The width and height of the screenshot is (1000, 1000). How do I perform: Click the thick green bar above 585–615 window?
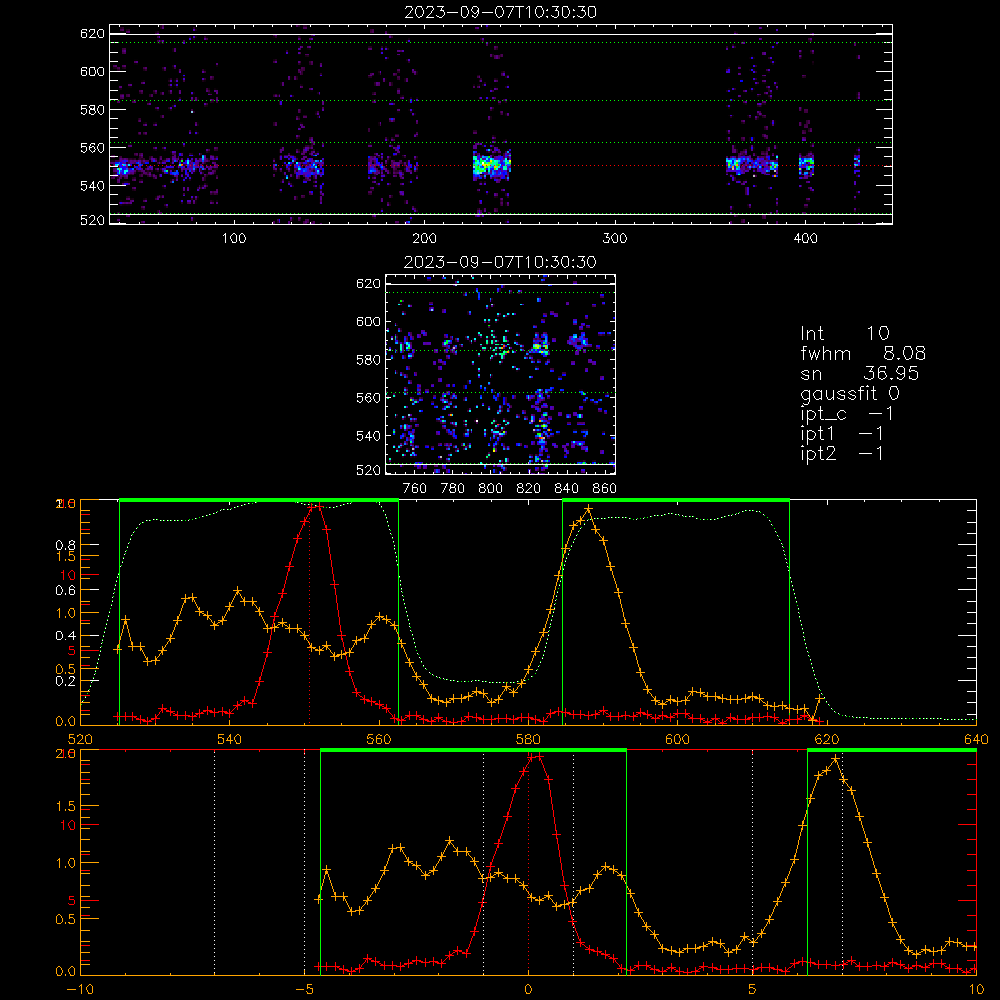676,500
